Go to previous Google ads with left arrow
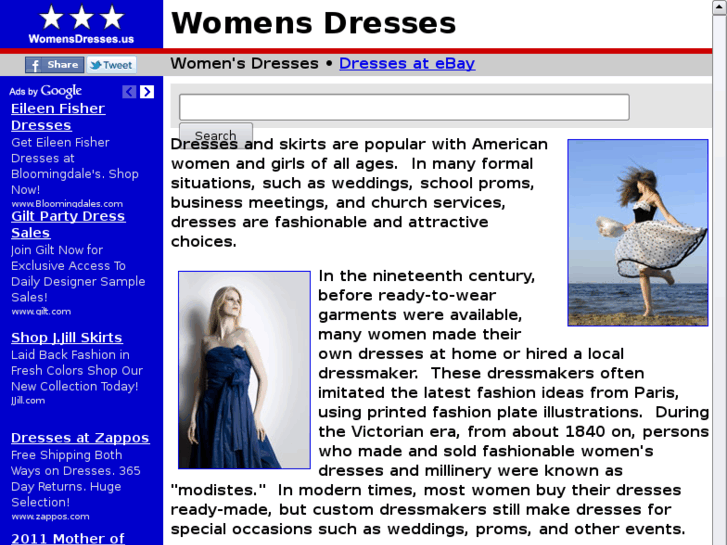The width and height of the screenshot is (727, 545). pos(129,92)
